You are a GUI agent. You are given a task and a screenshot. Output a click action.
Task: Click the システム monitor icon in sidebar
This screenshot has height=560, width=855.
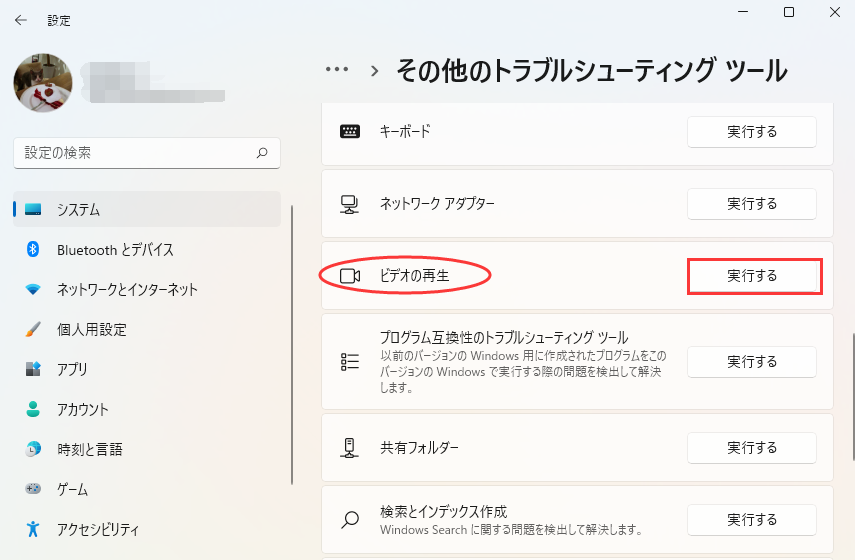33,209
